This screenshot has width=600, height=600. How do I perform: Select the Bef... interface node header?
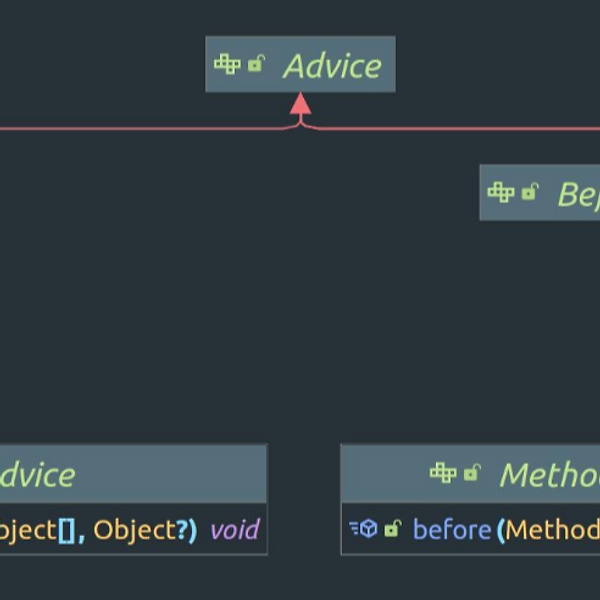point(540,192)
